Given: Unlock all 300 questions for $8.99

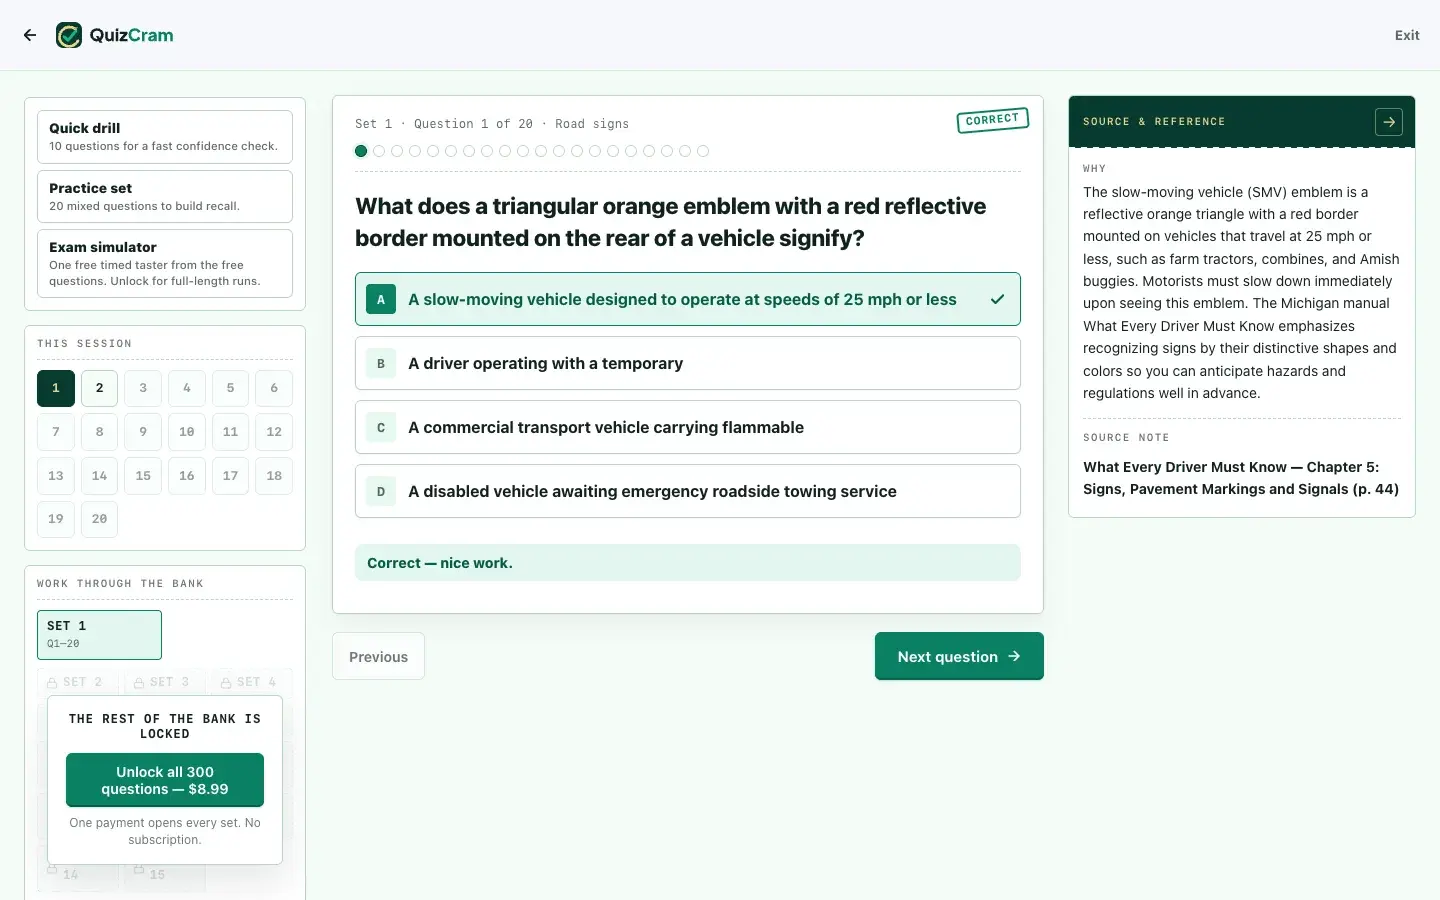Looking at the screenshot, I should tap(165, 780).
